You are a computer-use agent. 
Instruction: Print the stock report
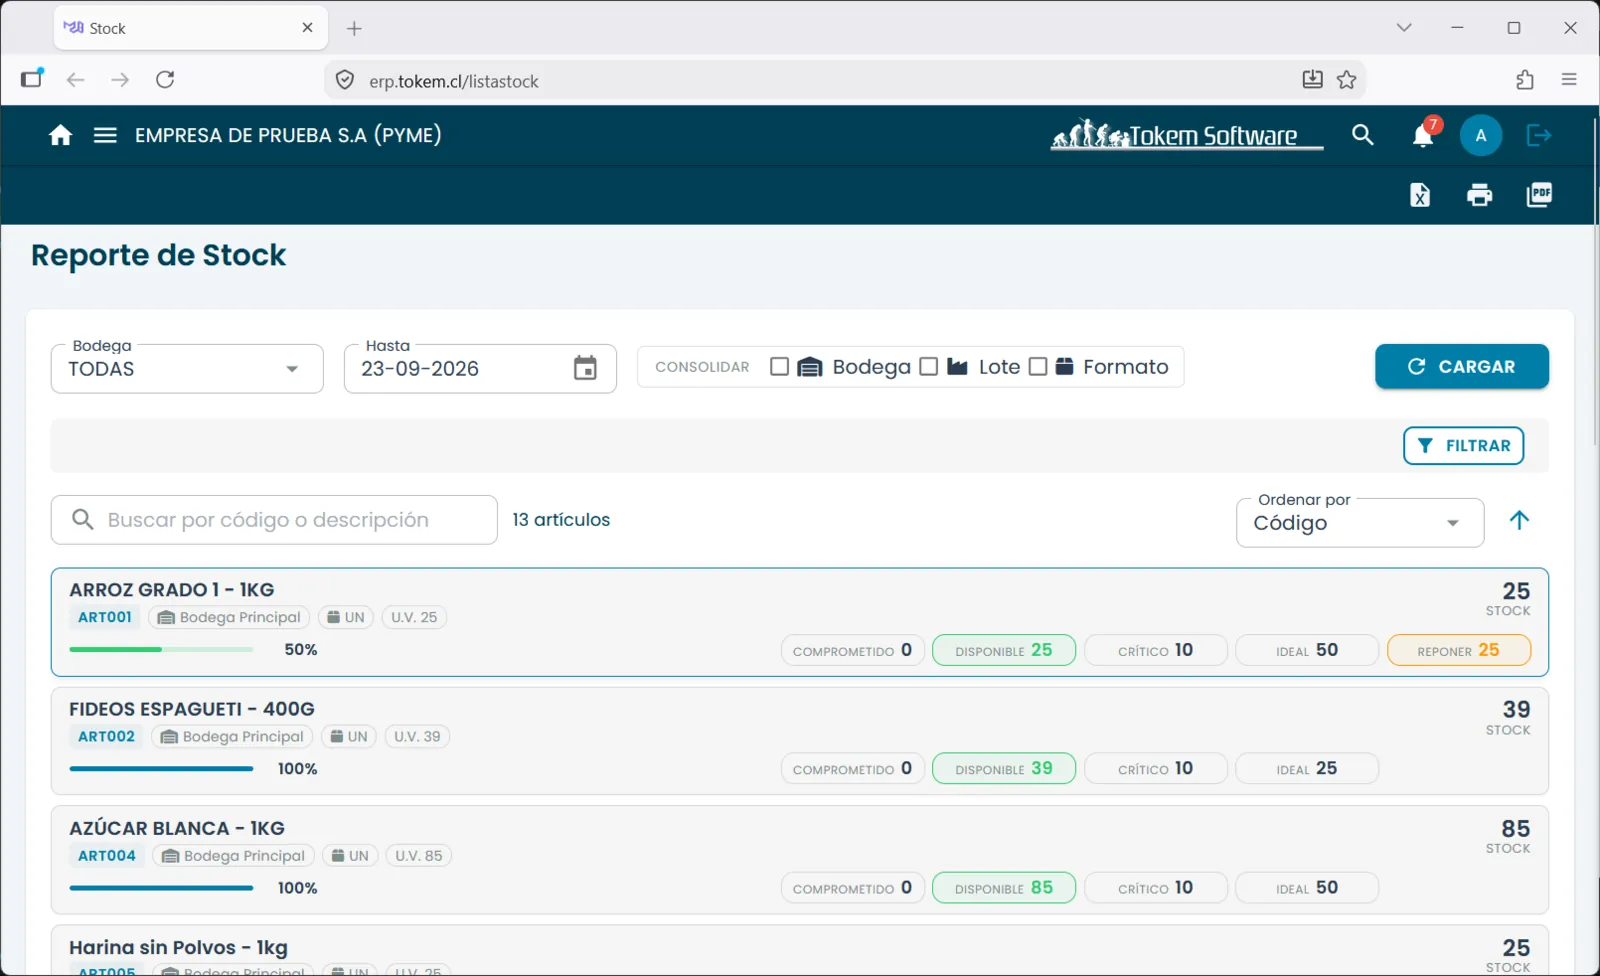pyautogui.click(x=1479, y=195)
